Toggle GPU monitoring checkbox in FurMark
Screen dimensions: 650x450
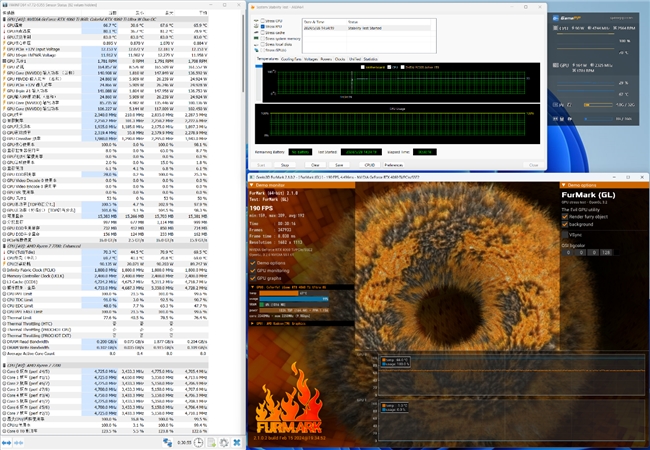click(252, 271)
